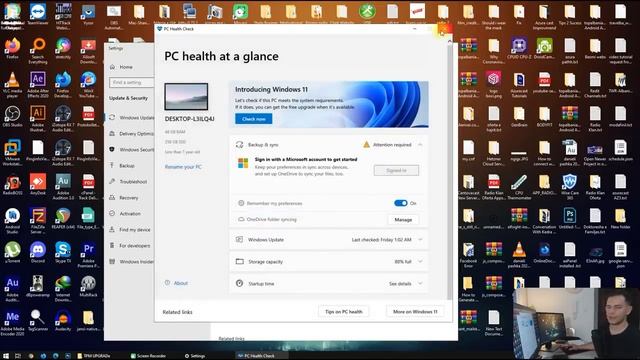This screenshot has width=640, height=360.
Task: Open VLC media player desktop icon
Action: tap(12, 84)
